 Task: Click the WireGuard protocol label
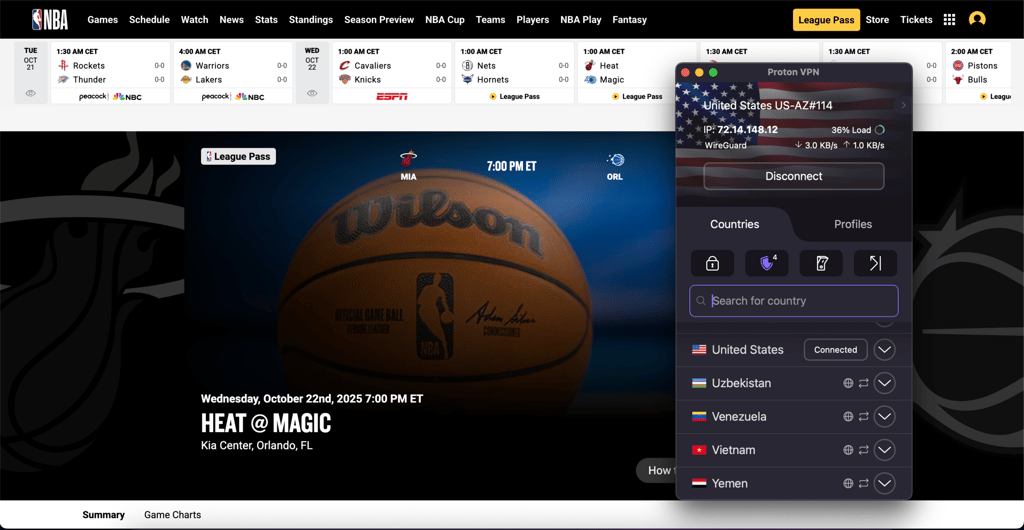[x=726, y=146]
